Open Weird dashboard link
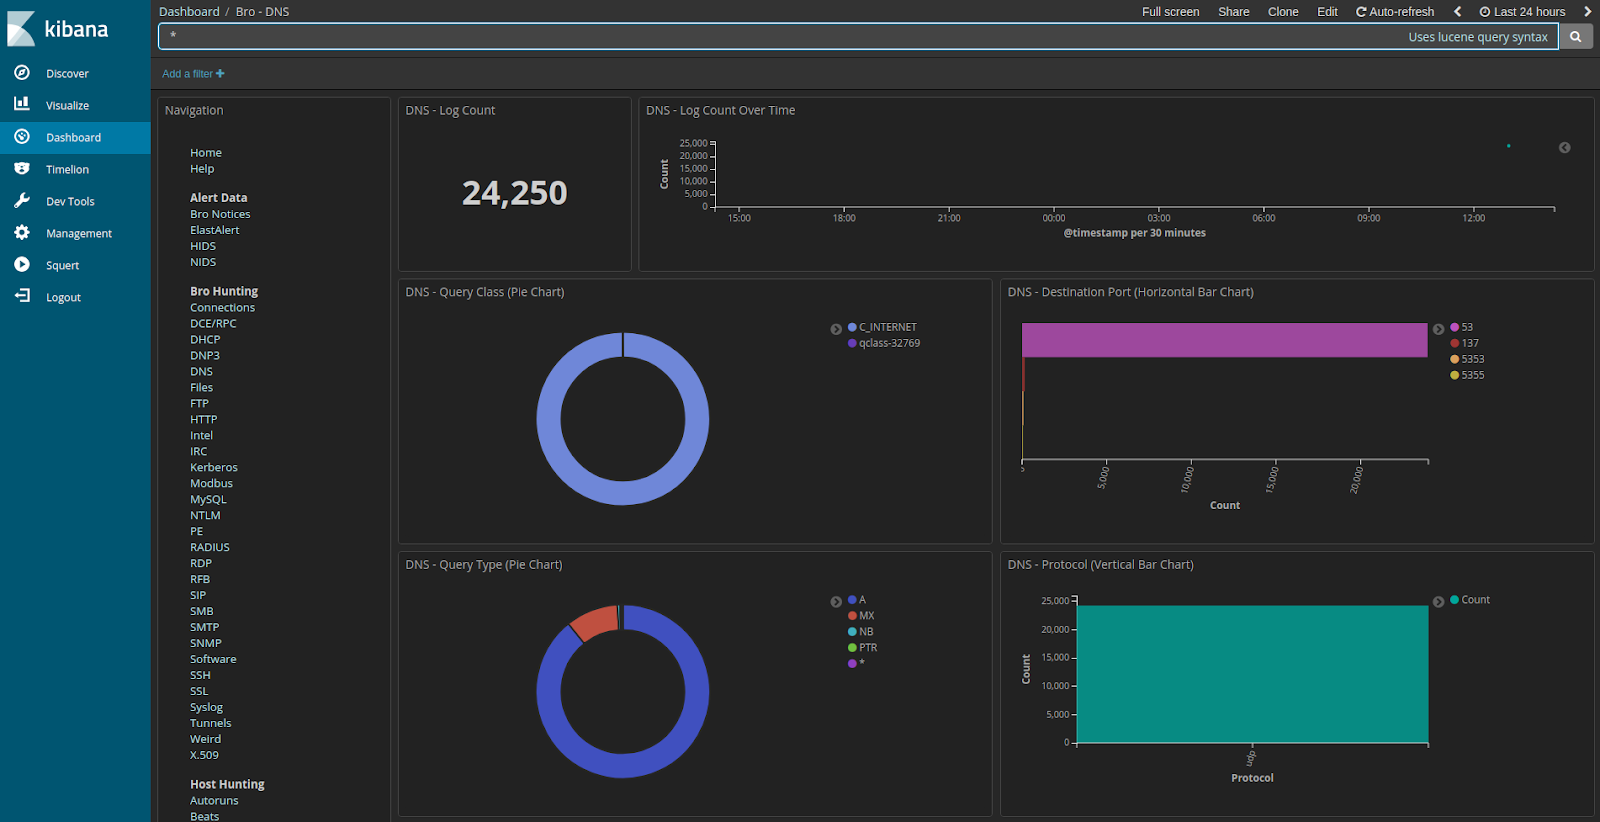 point(205,740)
